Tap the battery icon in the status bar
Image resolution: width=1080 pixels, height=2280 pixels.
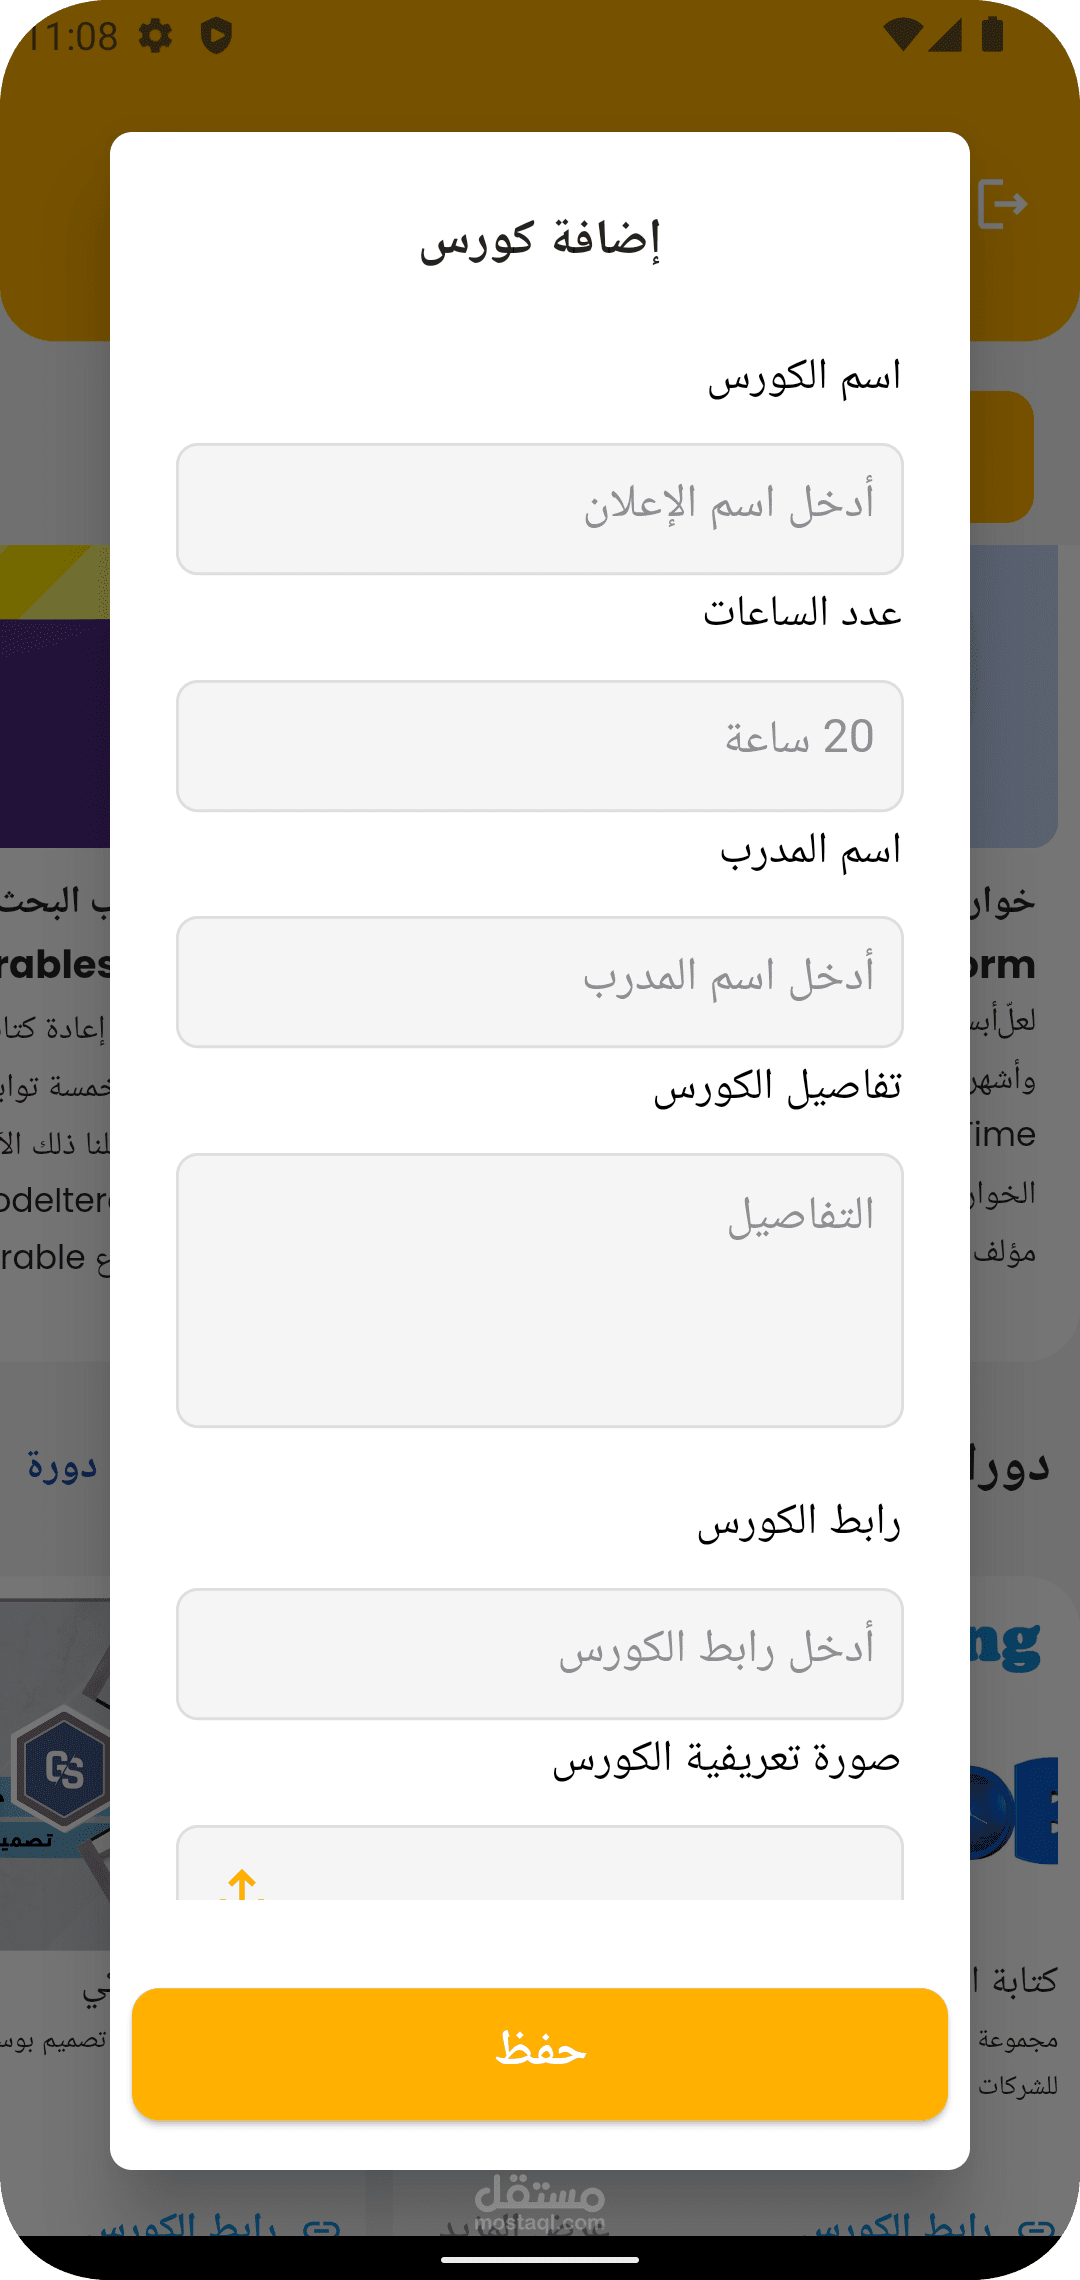click(x=992, y=35)
